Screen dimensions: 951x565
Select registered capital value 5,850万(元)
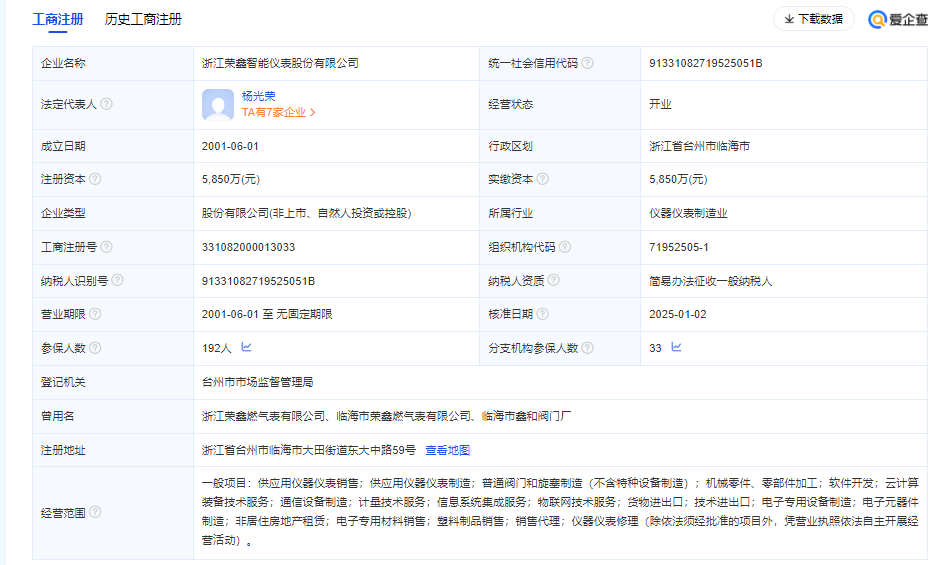click(x=230, y=179)
